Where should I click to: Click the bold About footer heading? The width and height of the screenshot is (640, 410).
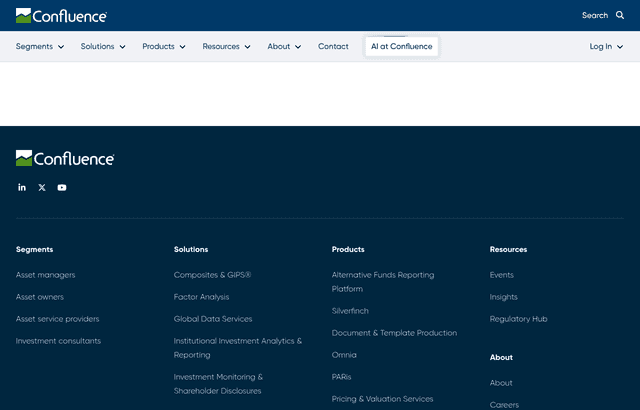tap(501, 357)
